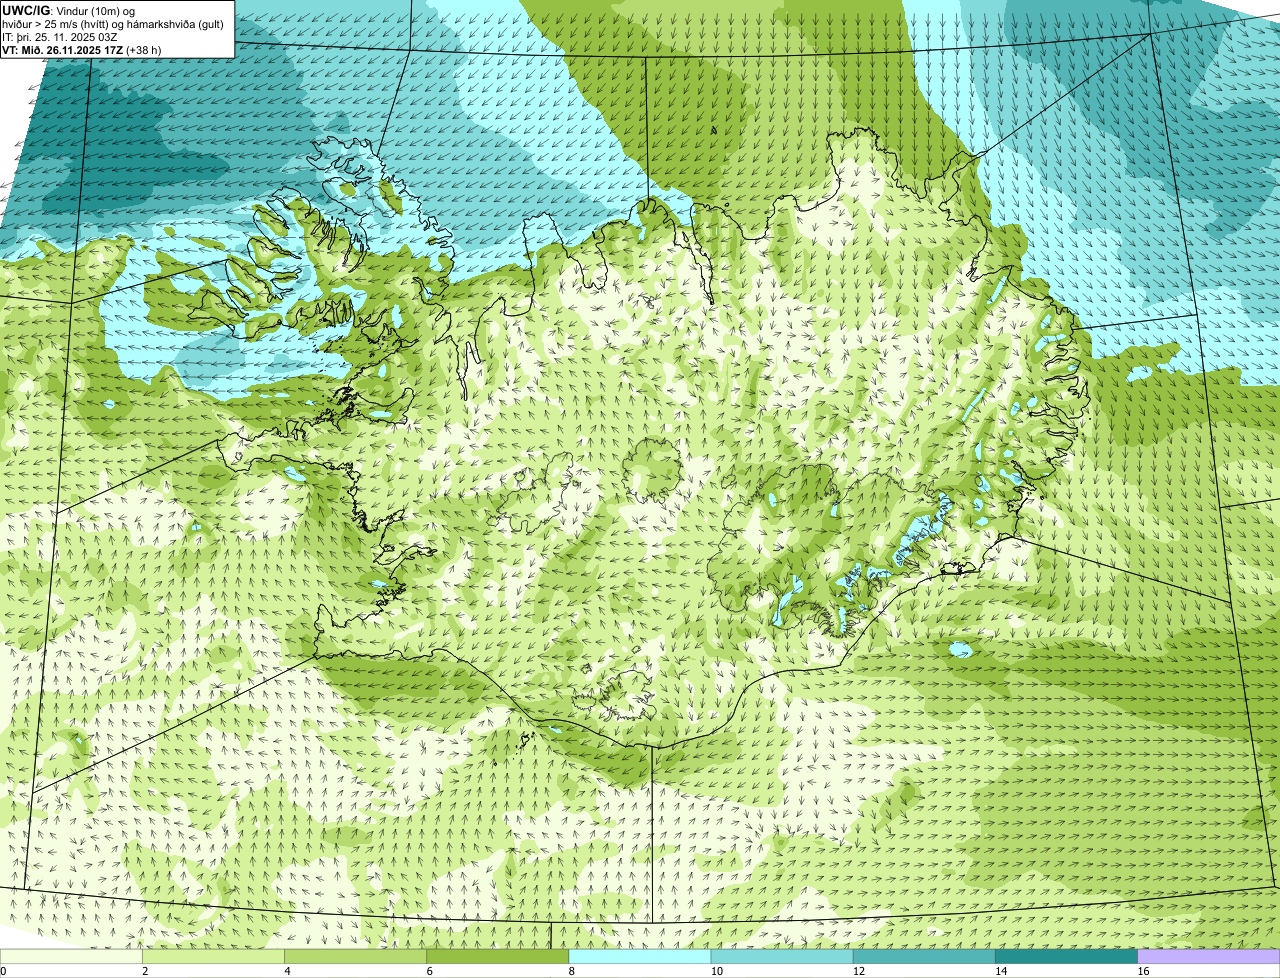The height and width of the screenshot is (978, 1280).
Task: Select the light cyan 8–10 m/s legend swatch
Action: pos(640,957)
